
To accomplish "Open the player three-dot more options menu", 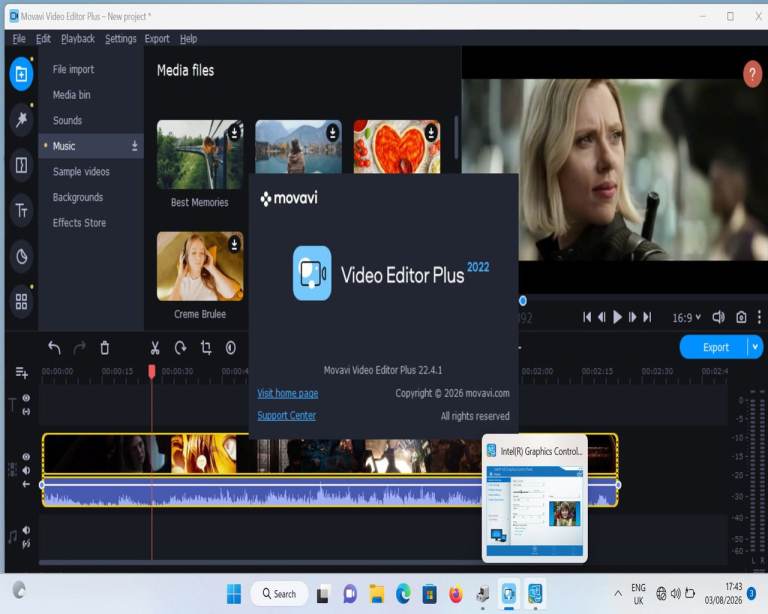I will pos(759,317).
